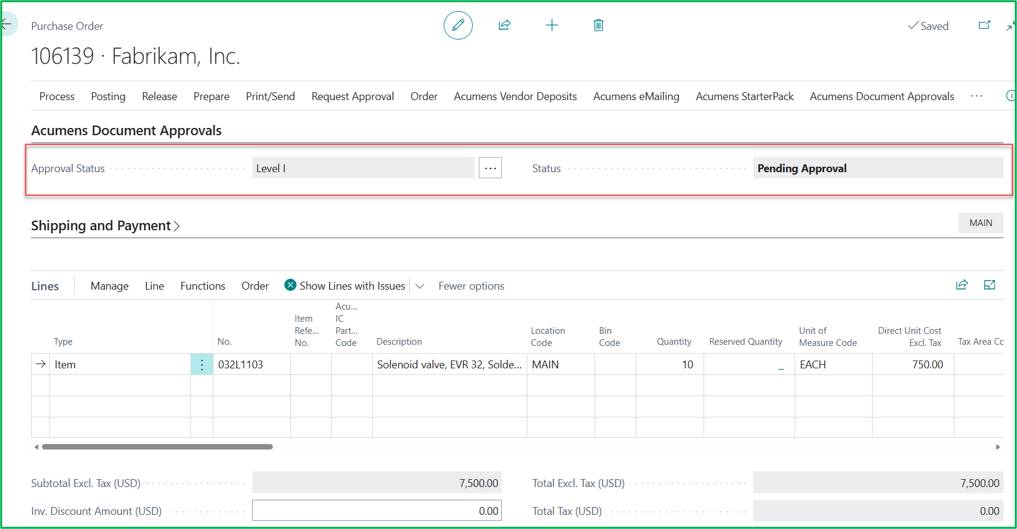
Task: Open the Posting menu
Action: click(x=108, y=96)
